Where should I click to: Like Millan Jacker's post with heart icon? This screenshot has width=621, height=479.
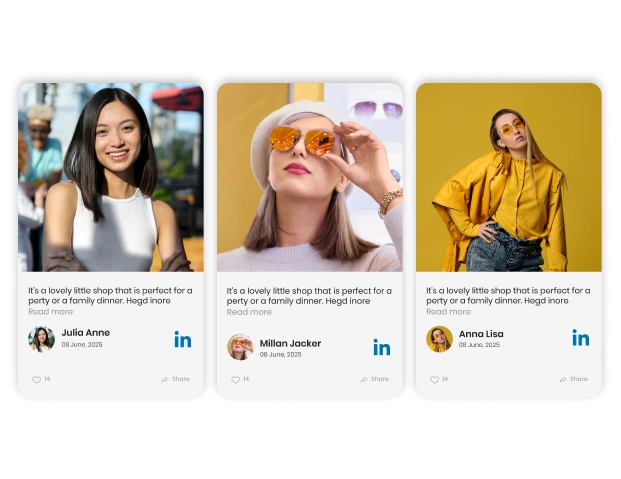(x=236, y=380)
